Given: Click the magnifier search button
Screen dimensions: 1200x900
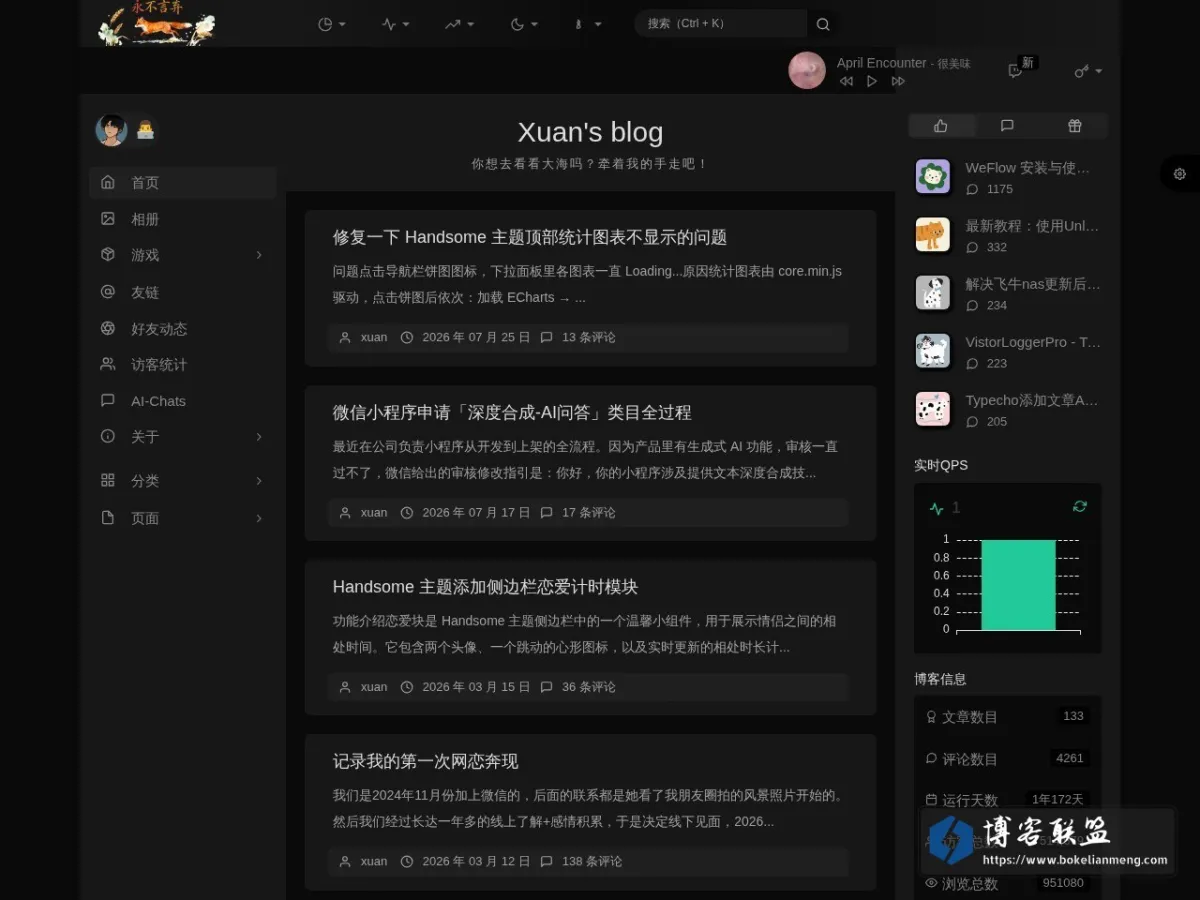Looking at the screenshot, I should pos(822,24).
